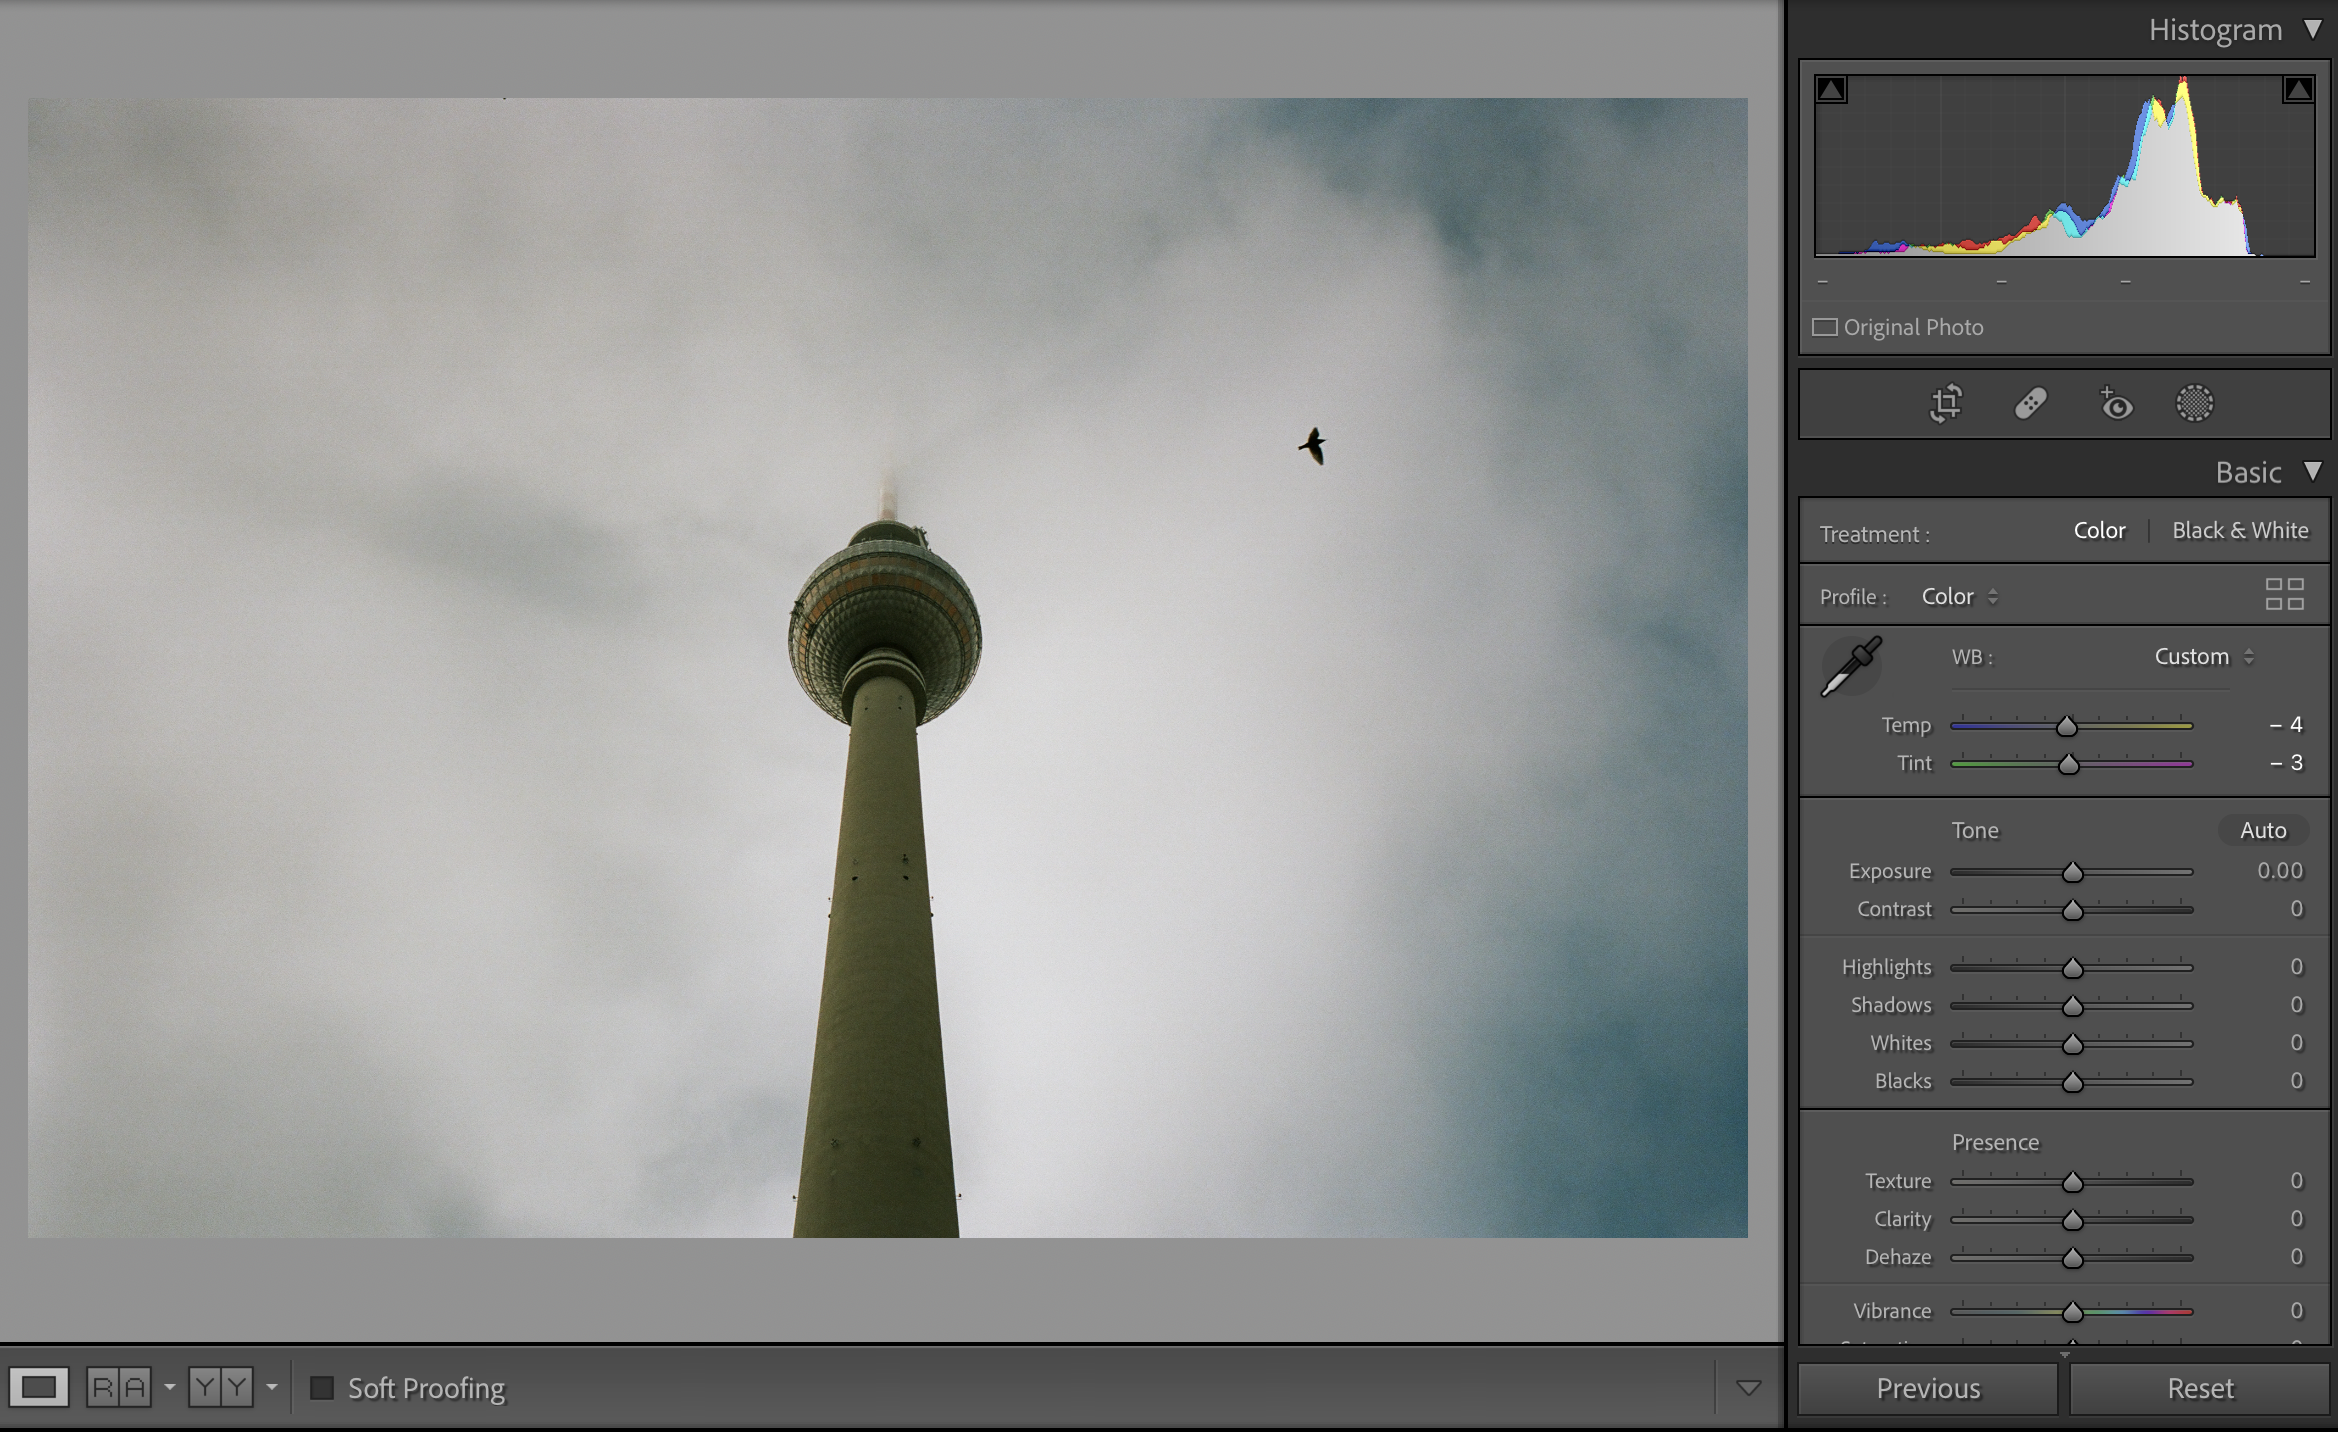Open the Profile Browser grid icon
This screenshot has width=2338, height=1432.
click(2284, 594)
